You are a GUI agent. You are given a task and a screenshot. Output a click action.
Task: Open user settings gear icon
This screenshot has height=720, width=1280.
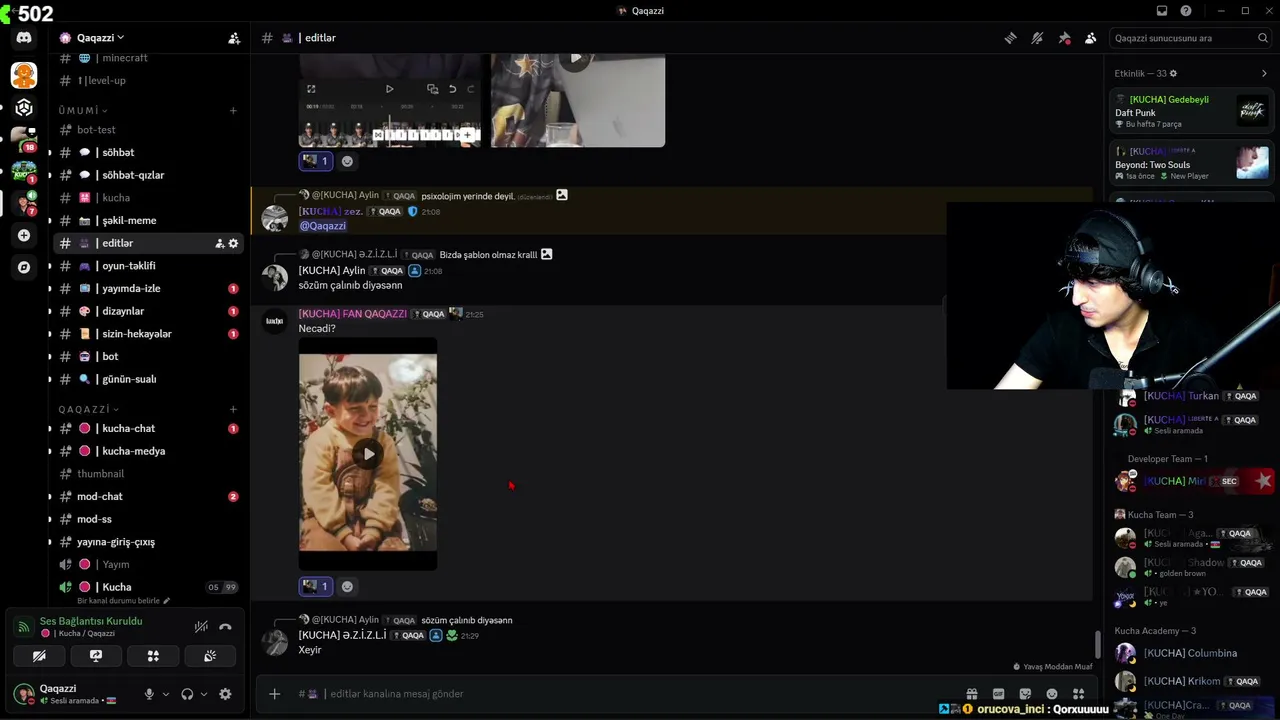pyautogui.click(x=225, y=694)
